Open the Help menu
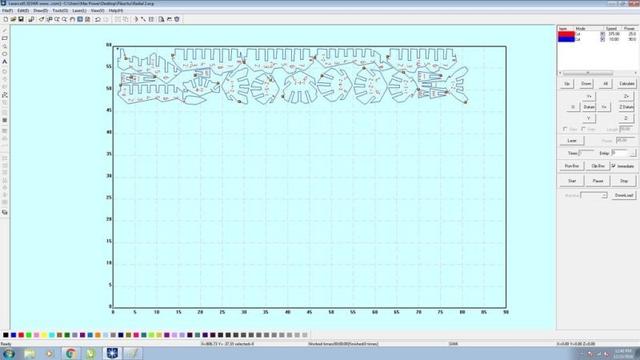The height and width of the screenshot is (360, 640). 116,10
